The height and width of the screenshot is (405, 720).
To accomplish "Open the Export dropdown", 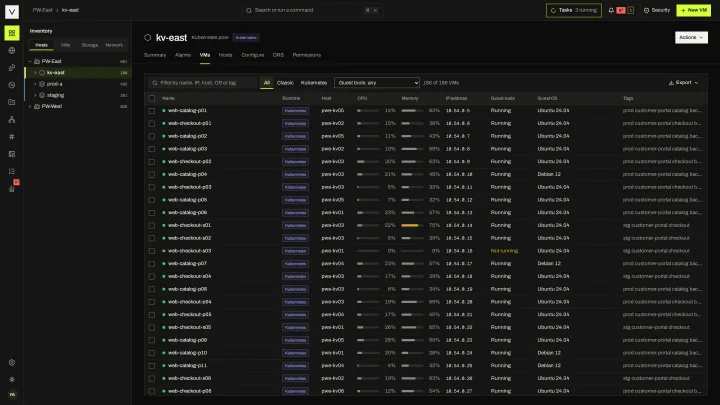I will pyautogui.click(x=683, y=83).
